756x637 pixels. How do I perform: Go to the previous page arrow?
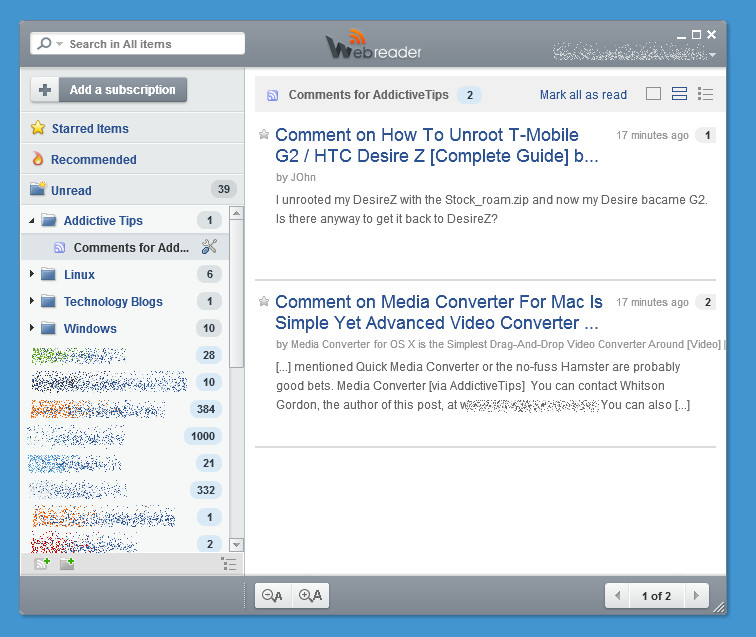[x=618, y=596]
